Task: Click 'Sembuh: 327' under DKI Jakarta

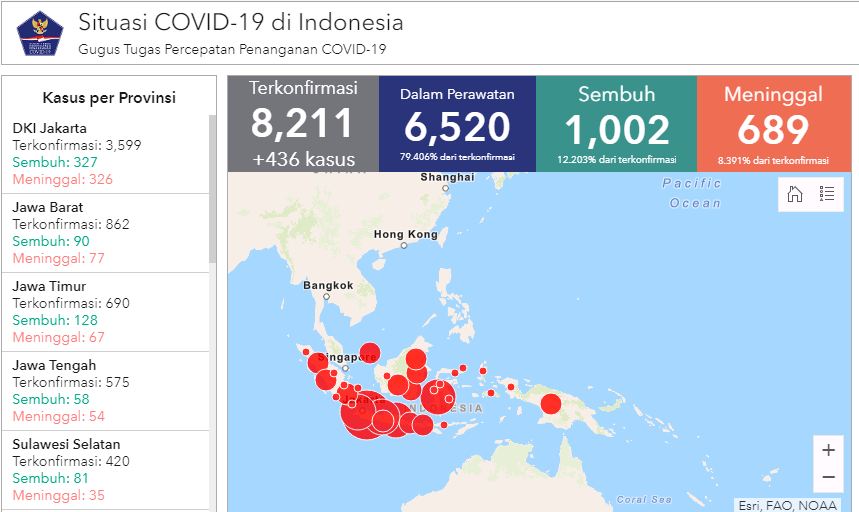Action: tap(55, 162)
